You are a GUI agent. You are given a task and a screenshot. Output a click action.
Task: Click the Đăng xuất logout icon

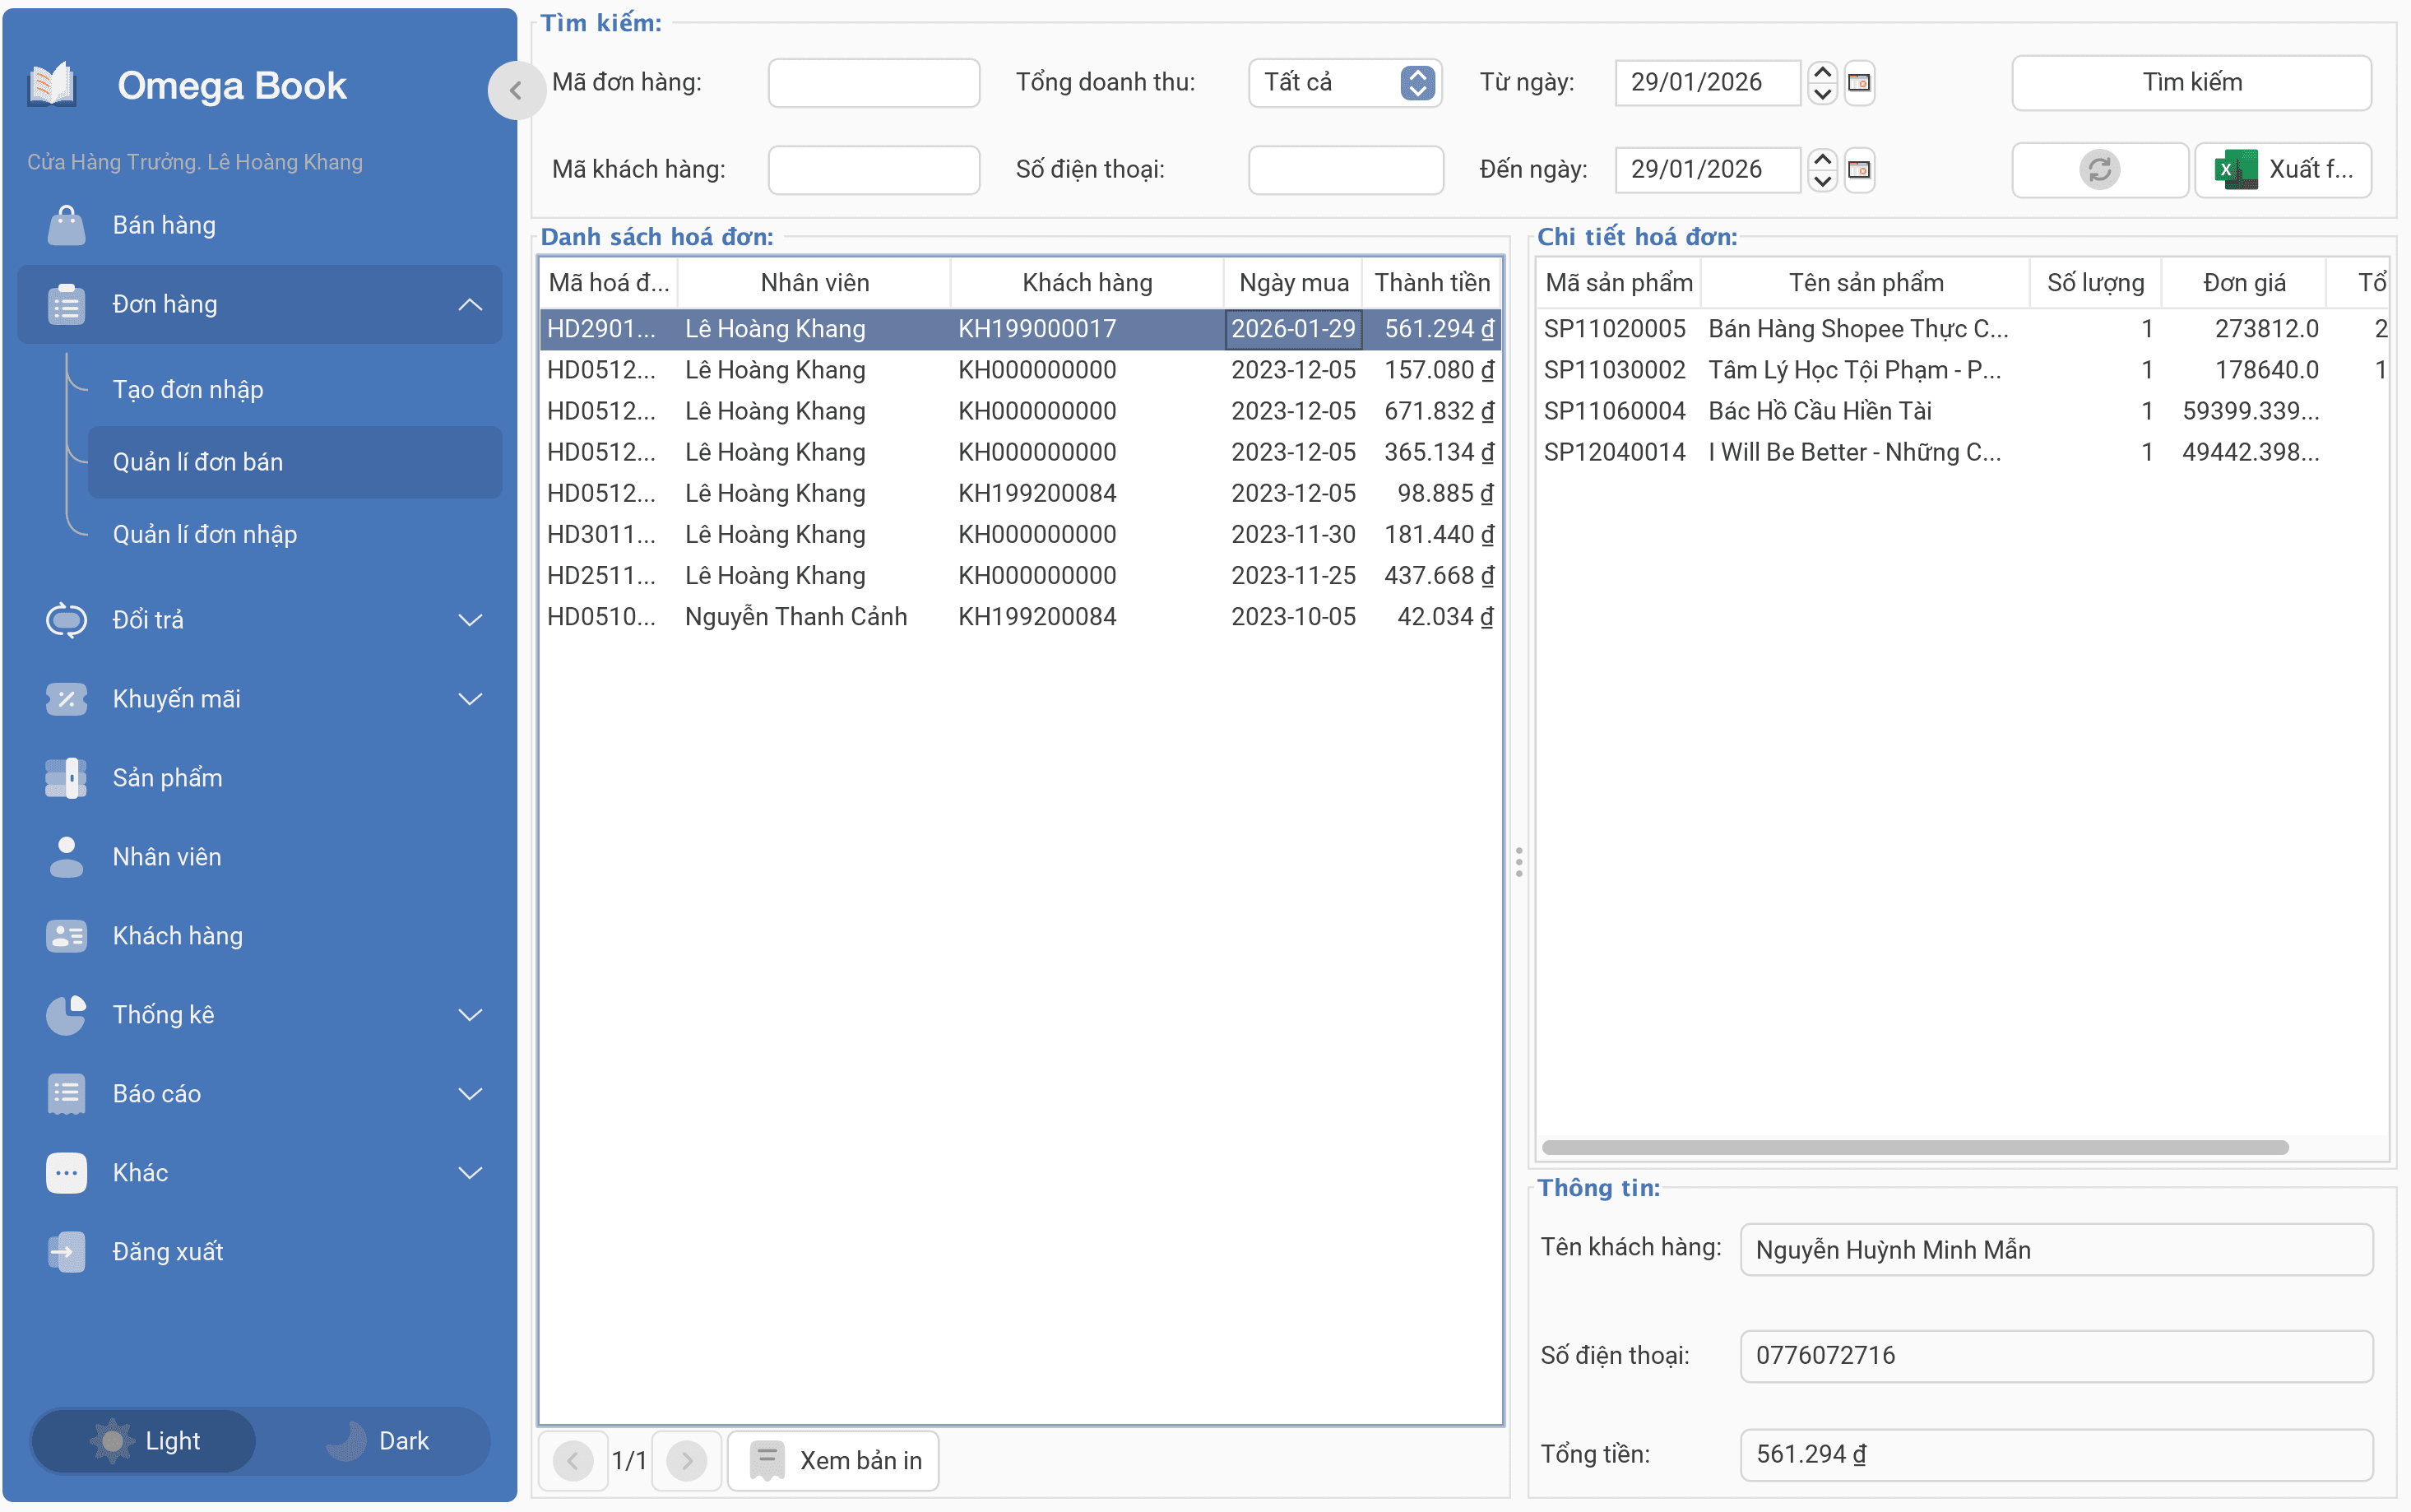pyautogui.click(x=66, y=1251)
